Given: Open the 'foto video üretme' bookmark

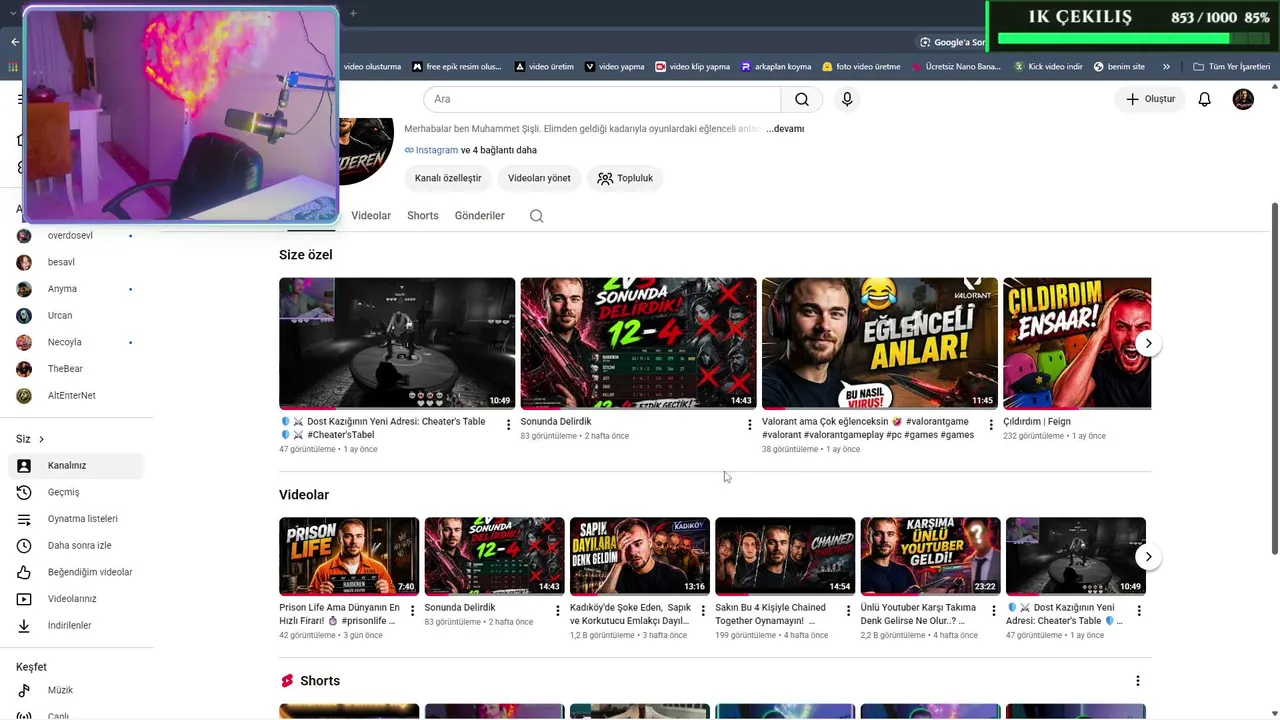Looking at the screenshot, I should click(860, 67).
